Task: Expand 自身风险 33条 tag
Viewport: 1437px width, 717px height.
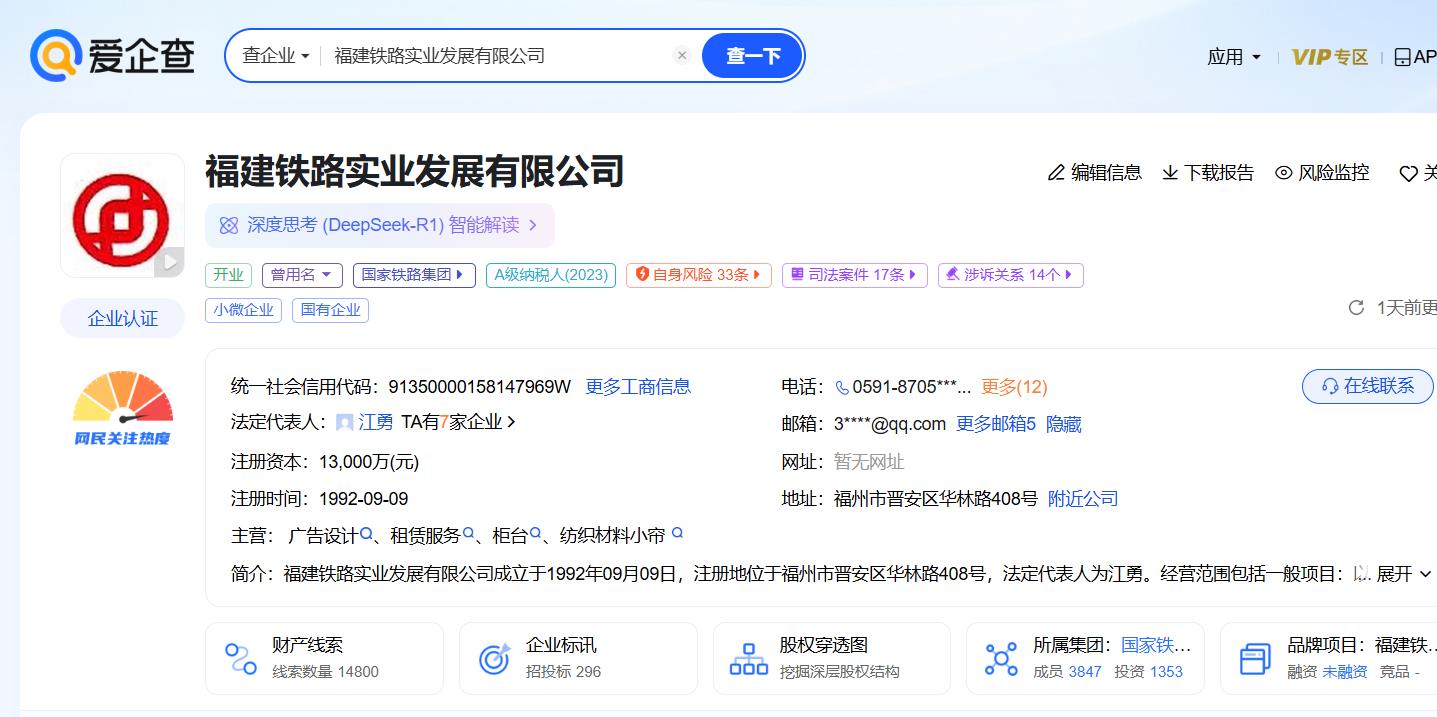Action: tap(699, 275)
